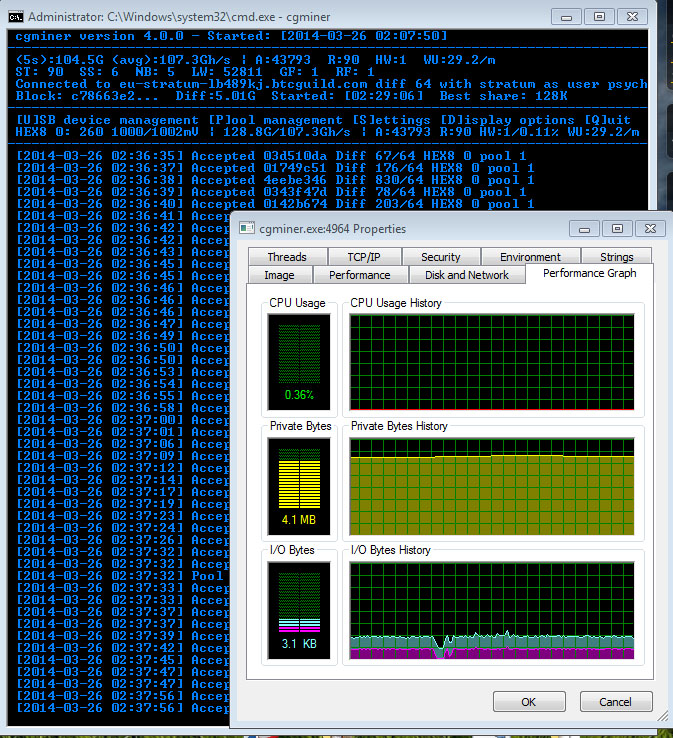Click the 'ST: 90 SS: 6' stats line
The height and width of the screenshot is (738, 673).
[x=195, y=72]
